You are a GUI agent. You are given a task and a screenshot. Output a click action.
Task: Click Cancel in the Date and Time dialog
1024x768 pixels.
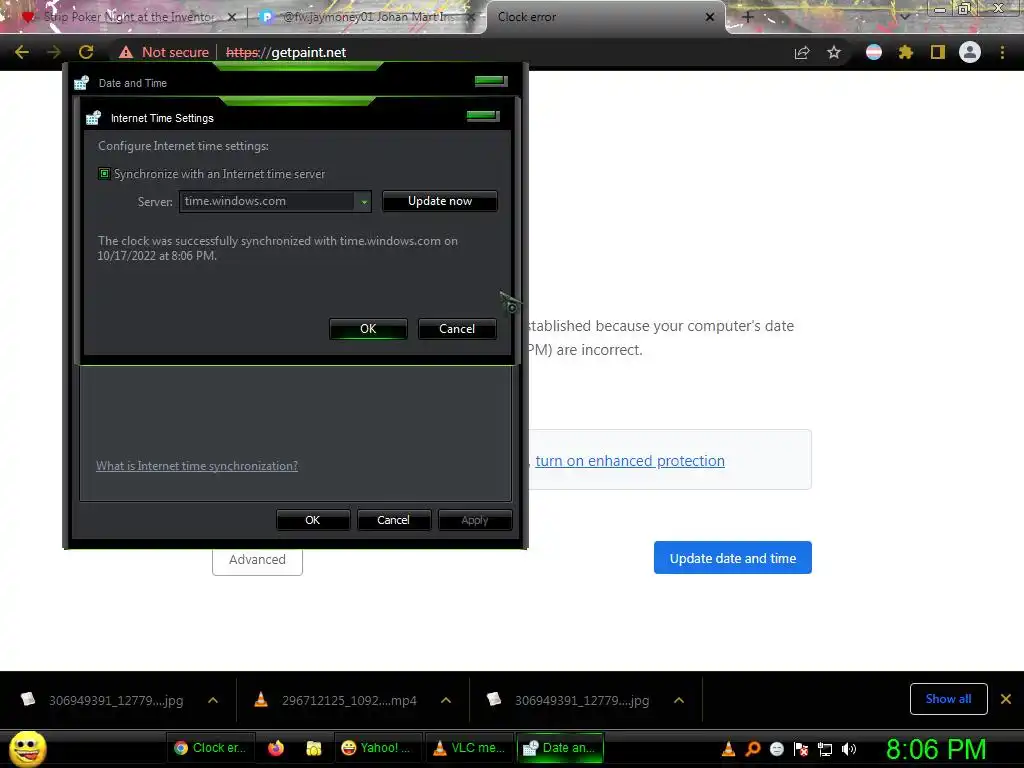[393, 520]
